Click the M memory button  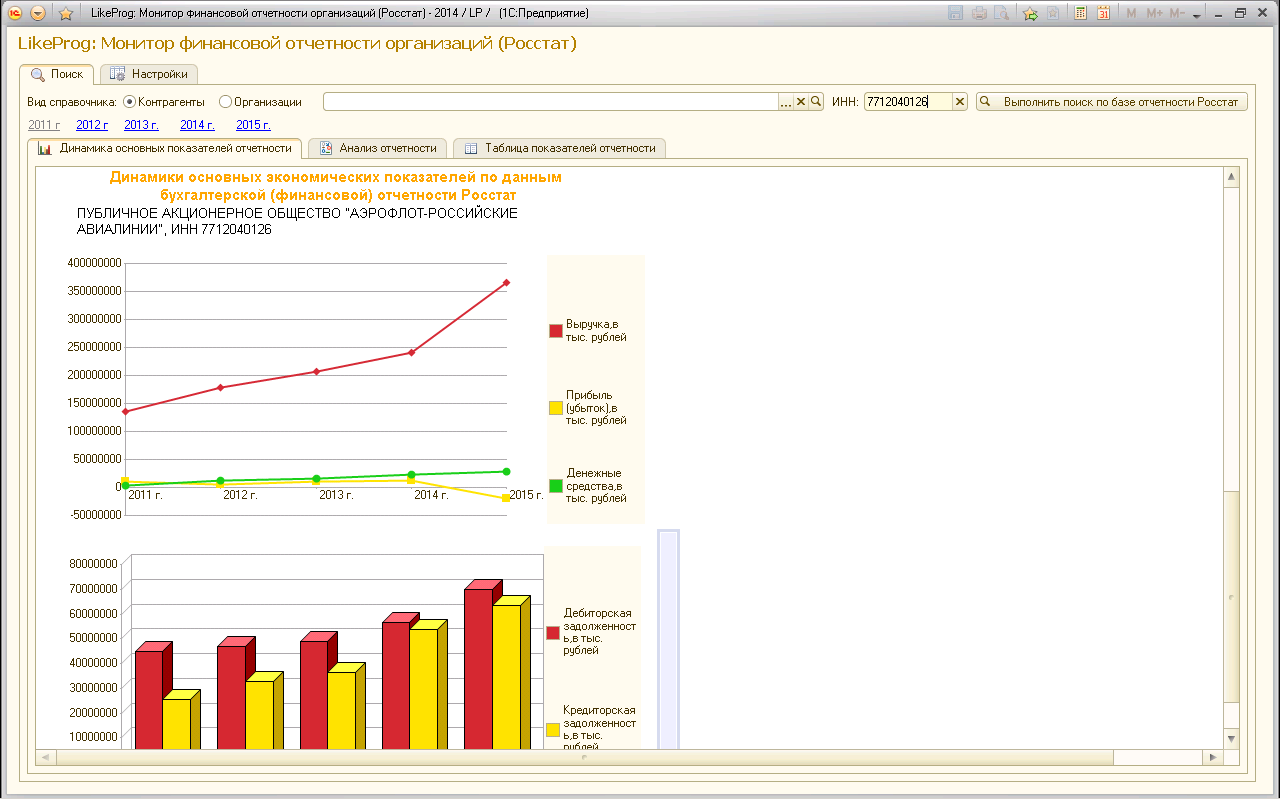(x=1131, y=13)
